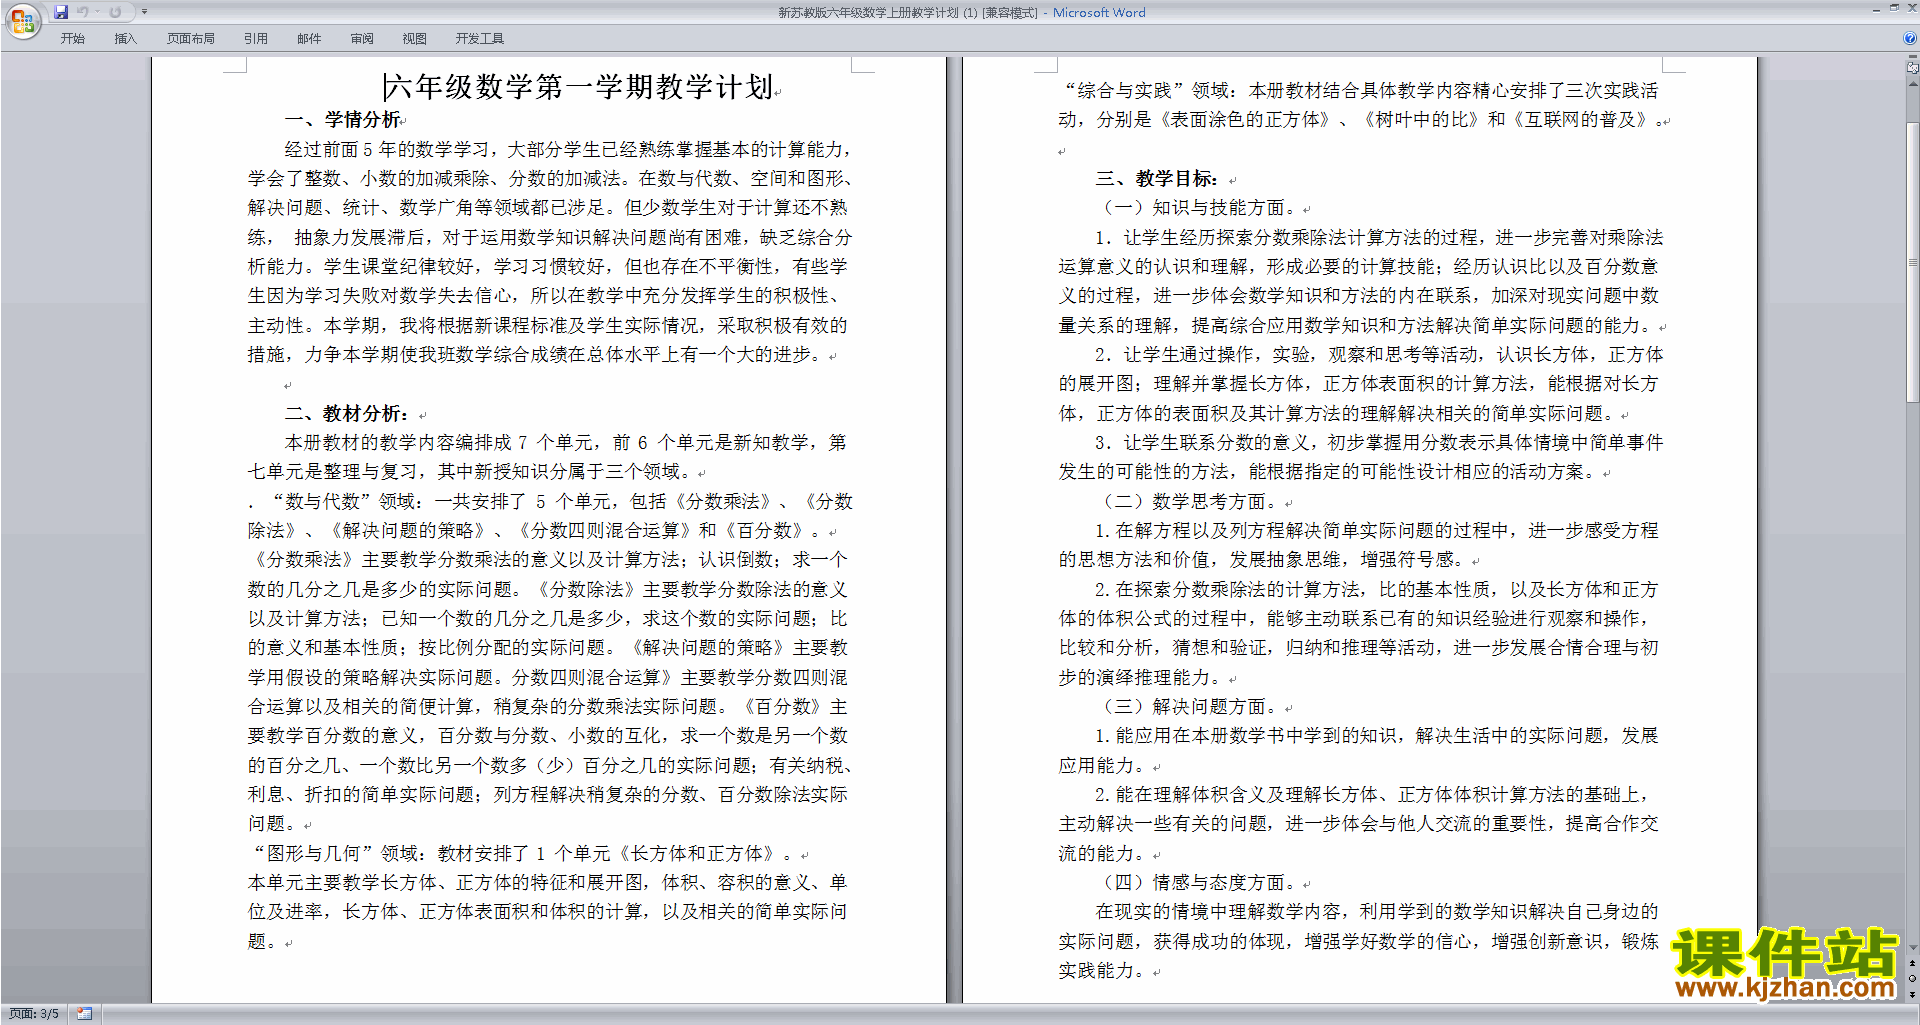
Task: Click the title 六年级数学第一学期教学计划
Action: (x=579, y=87)
